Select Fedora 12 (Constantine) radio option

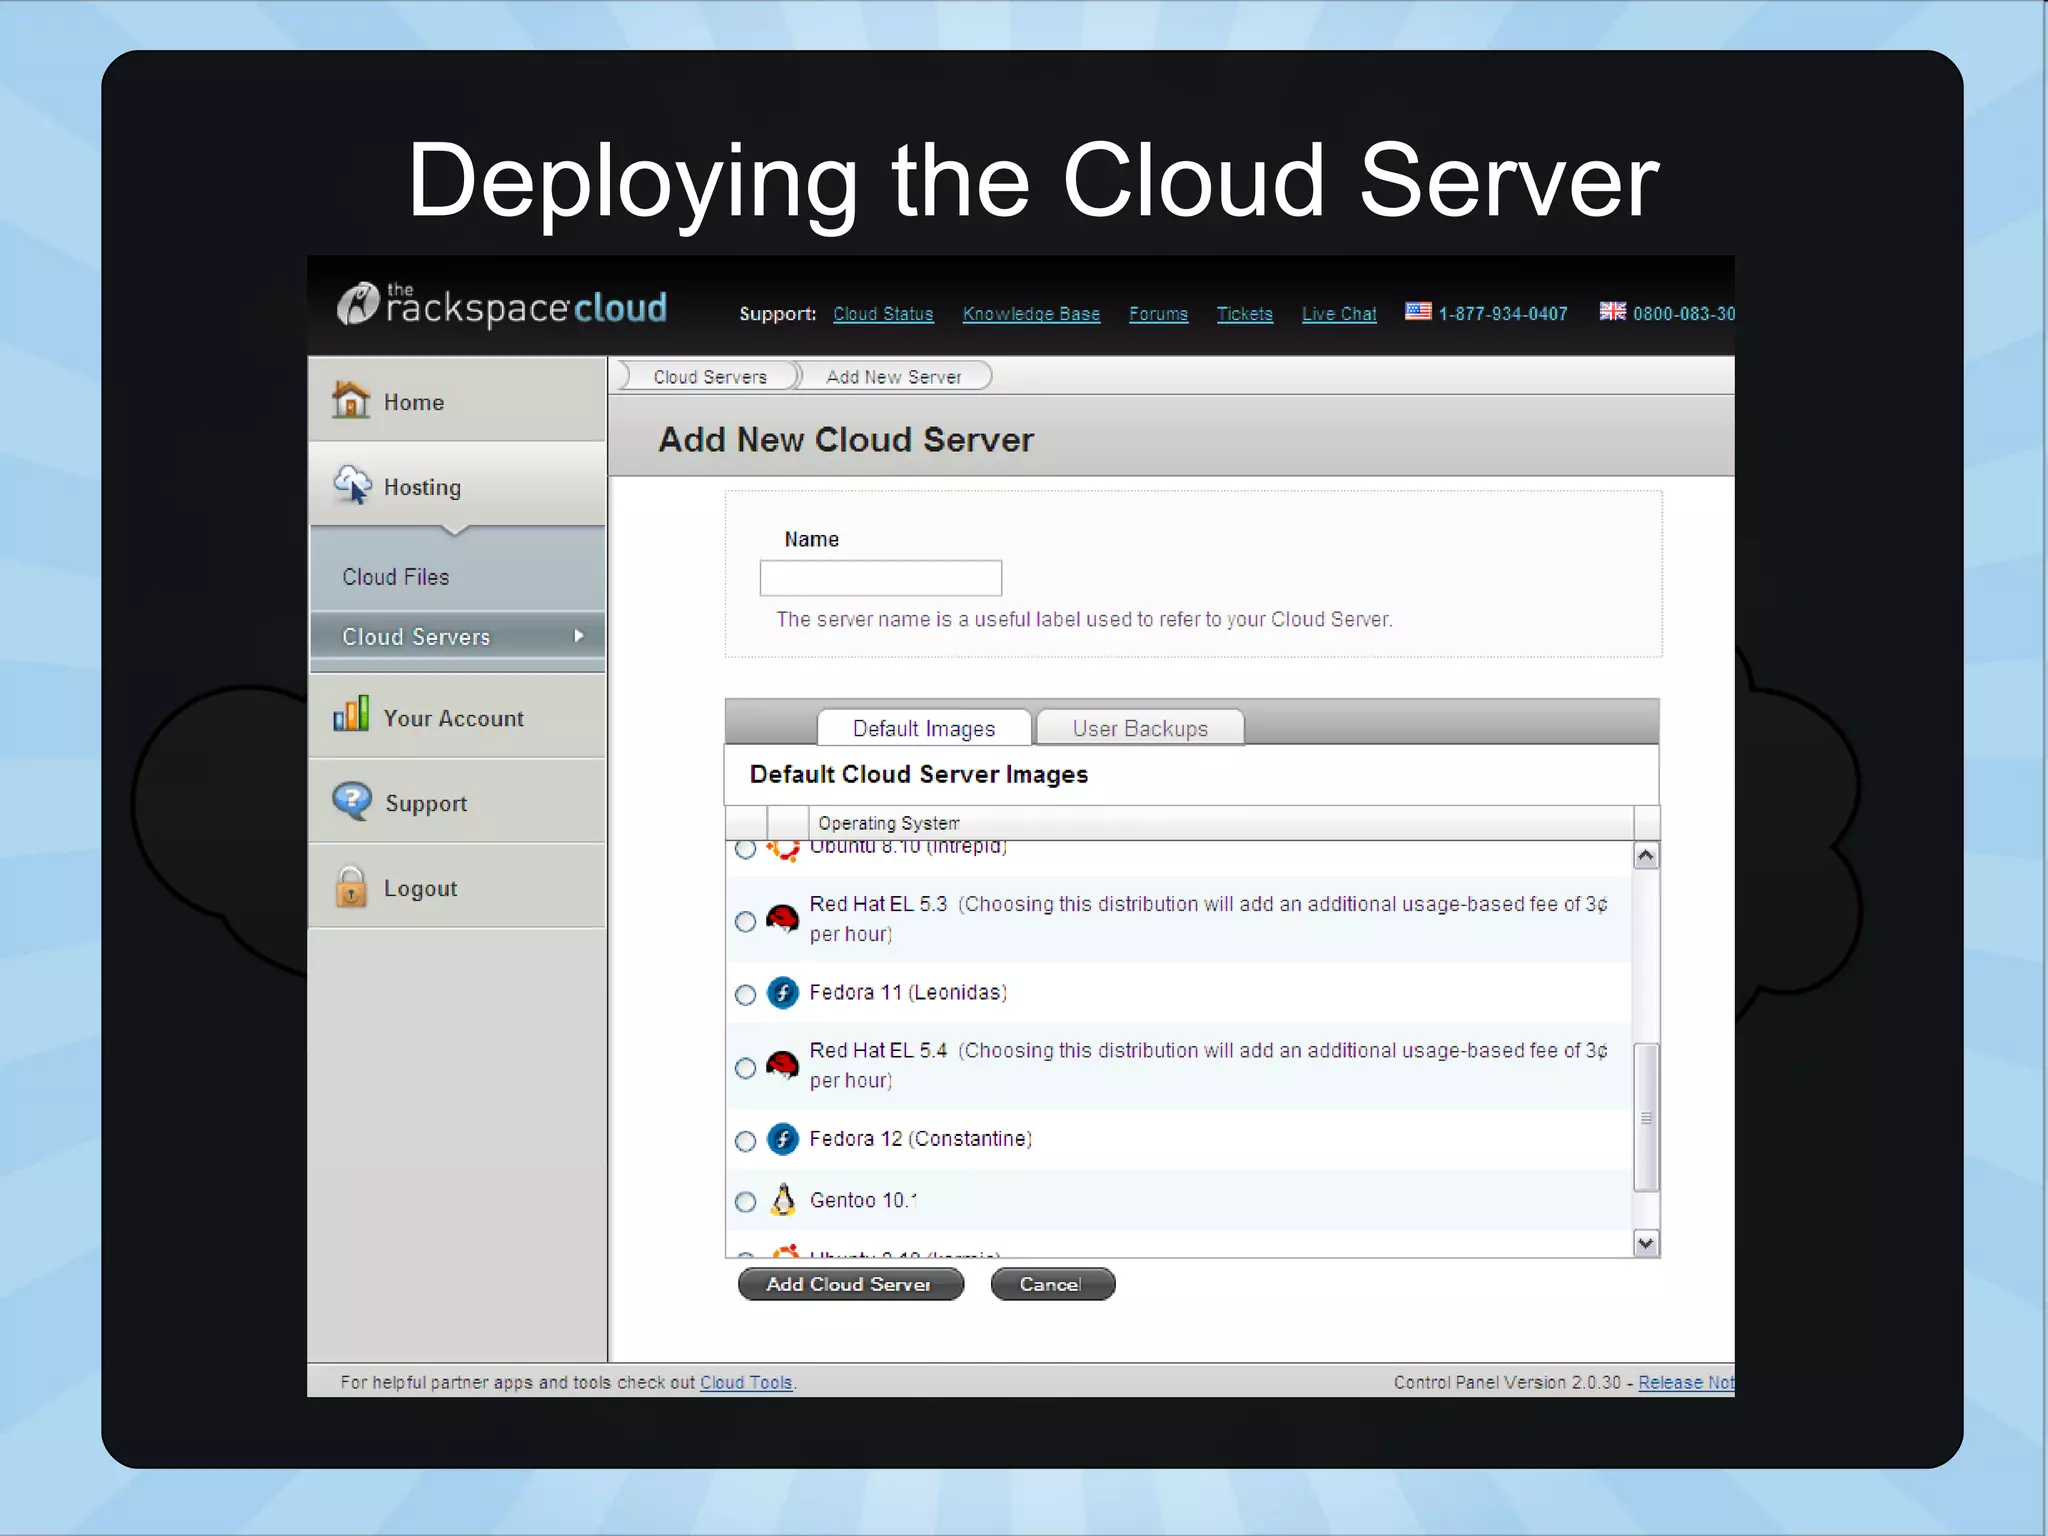coord(745,1141)
